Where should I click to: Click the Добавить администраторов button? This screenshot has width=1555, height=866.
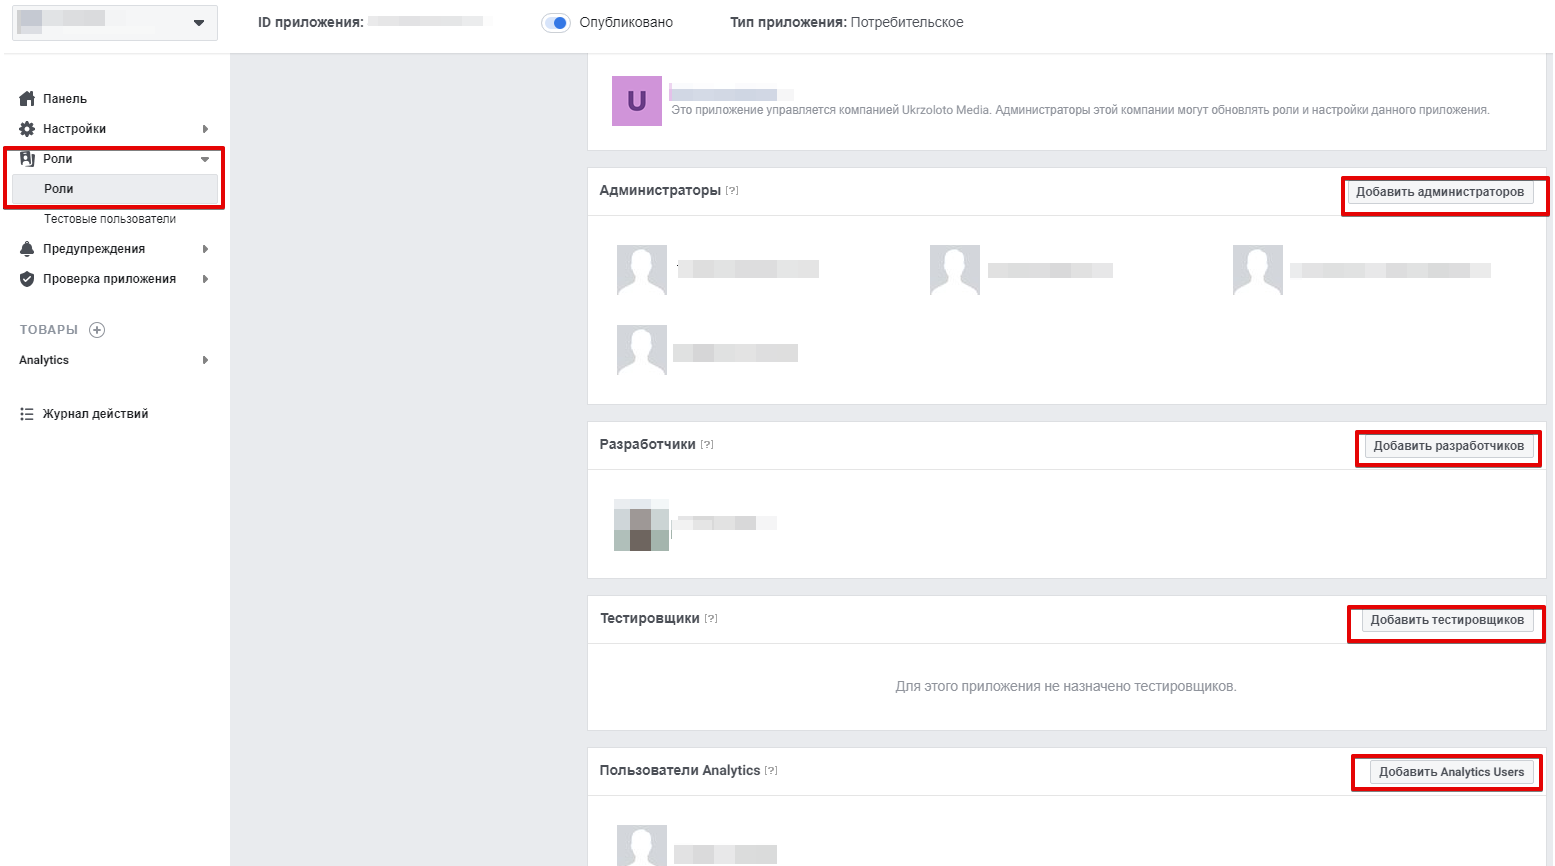1439,192
